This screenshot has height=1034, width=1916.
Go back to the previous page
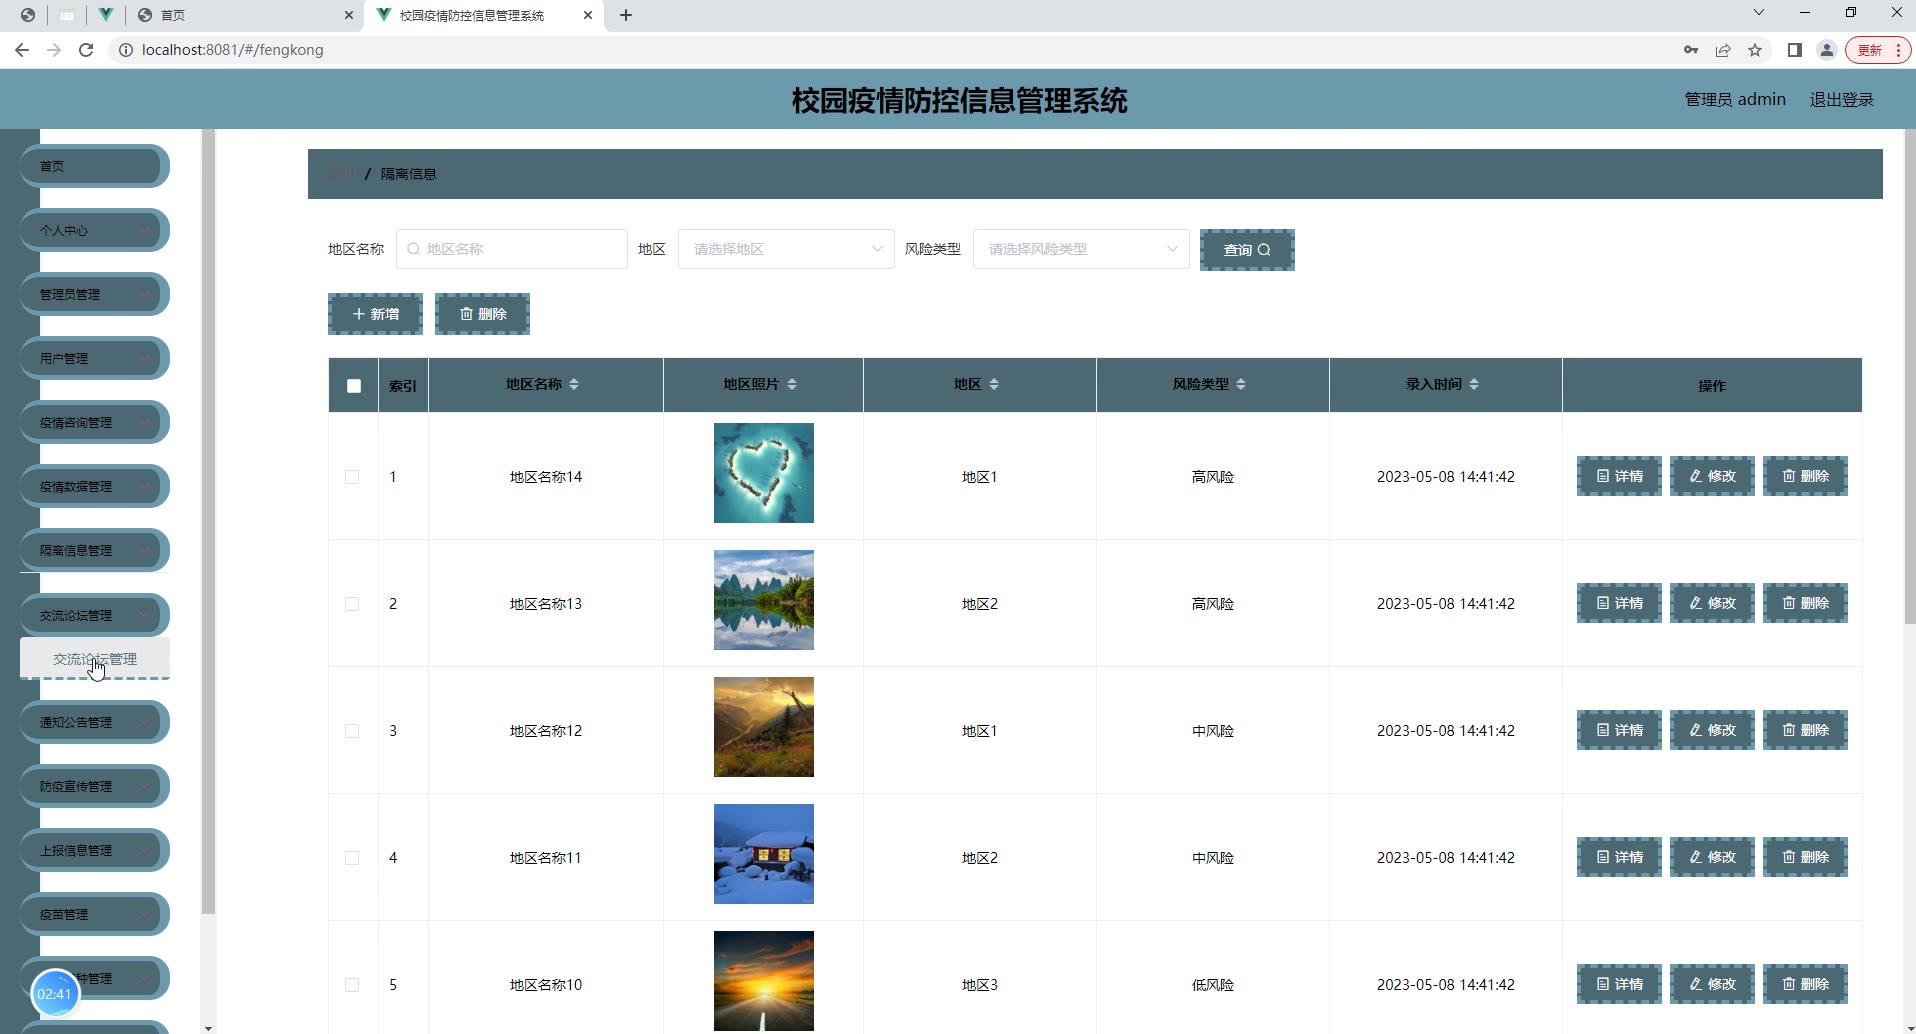click(22, 50)
